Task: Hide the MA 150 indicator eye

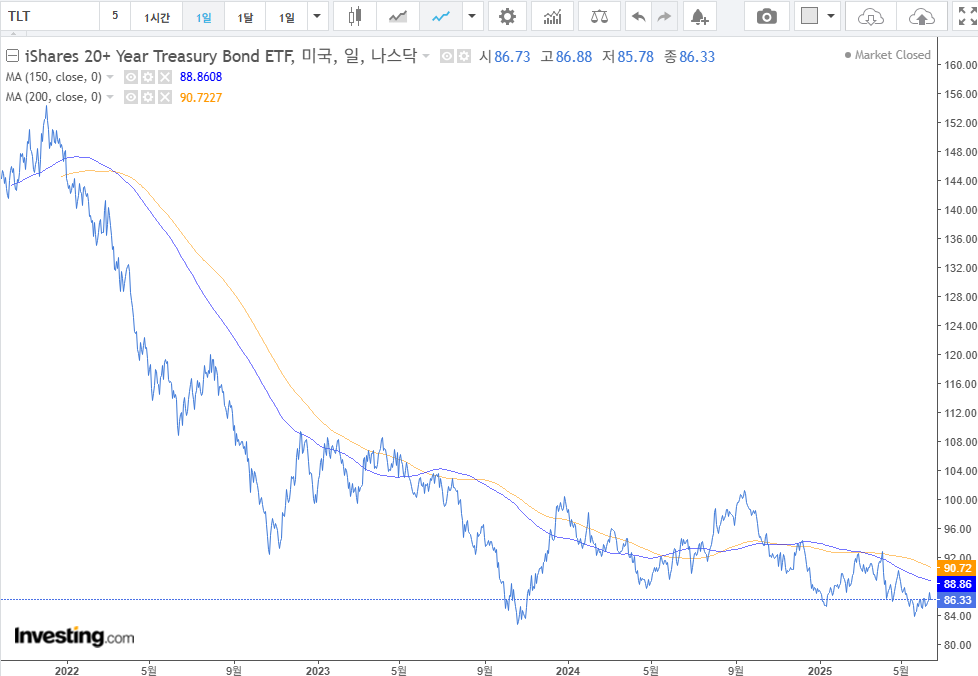Action: point(130,77)
